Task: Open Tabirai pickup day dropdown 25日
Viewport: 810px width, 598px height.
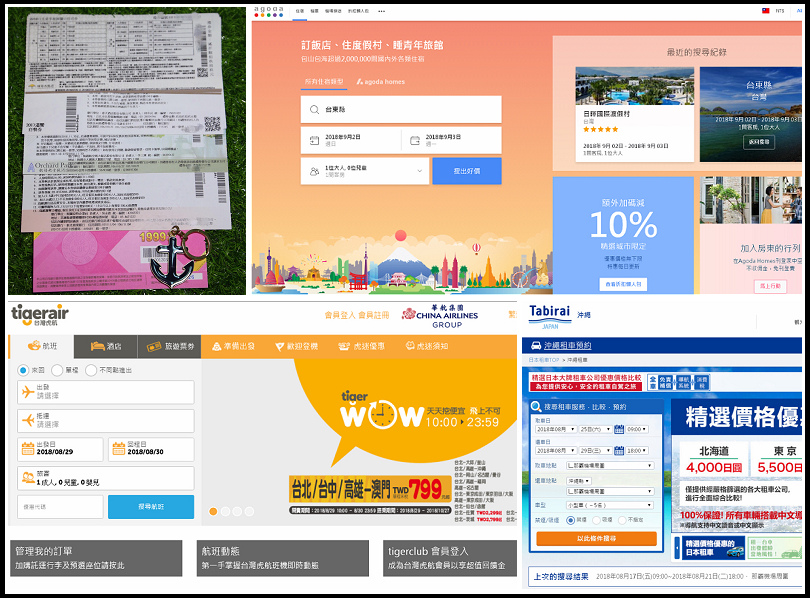Action: 595,429
